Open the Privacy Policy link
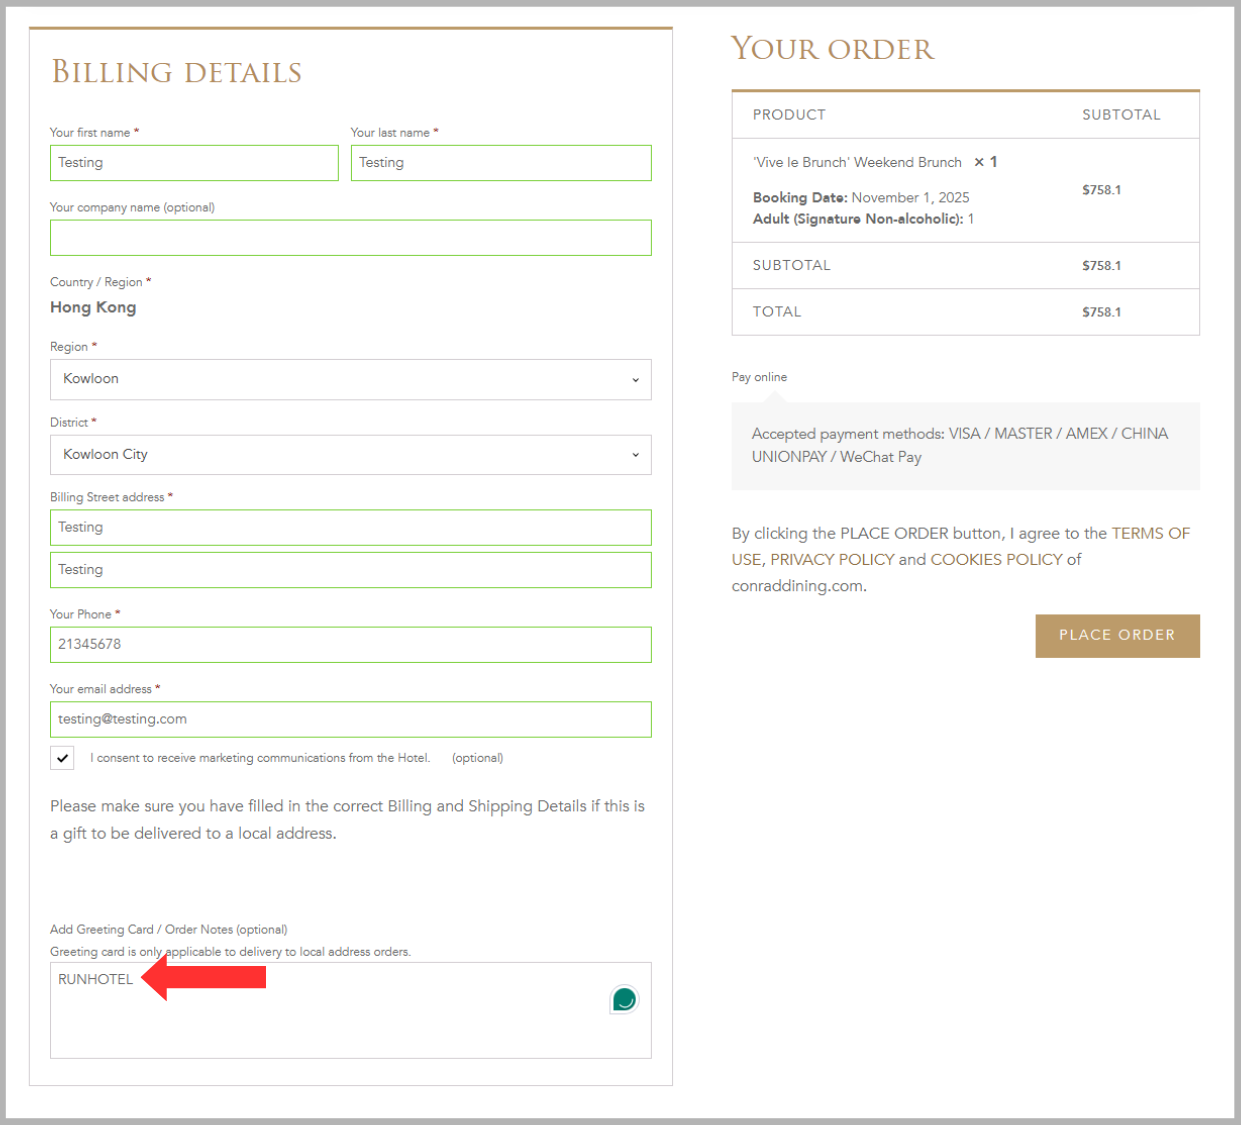The height and width of the screenshot is (1125, 1241). [x=832, y=560]
